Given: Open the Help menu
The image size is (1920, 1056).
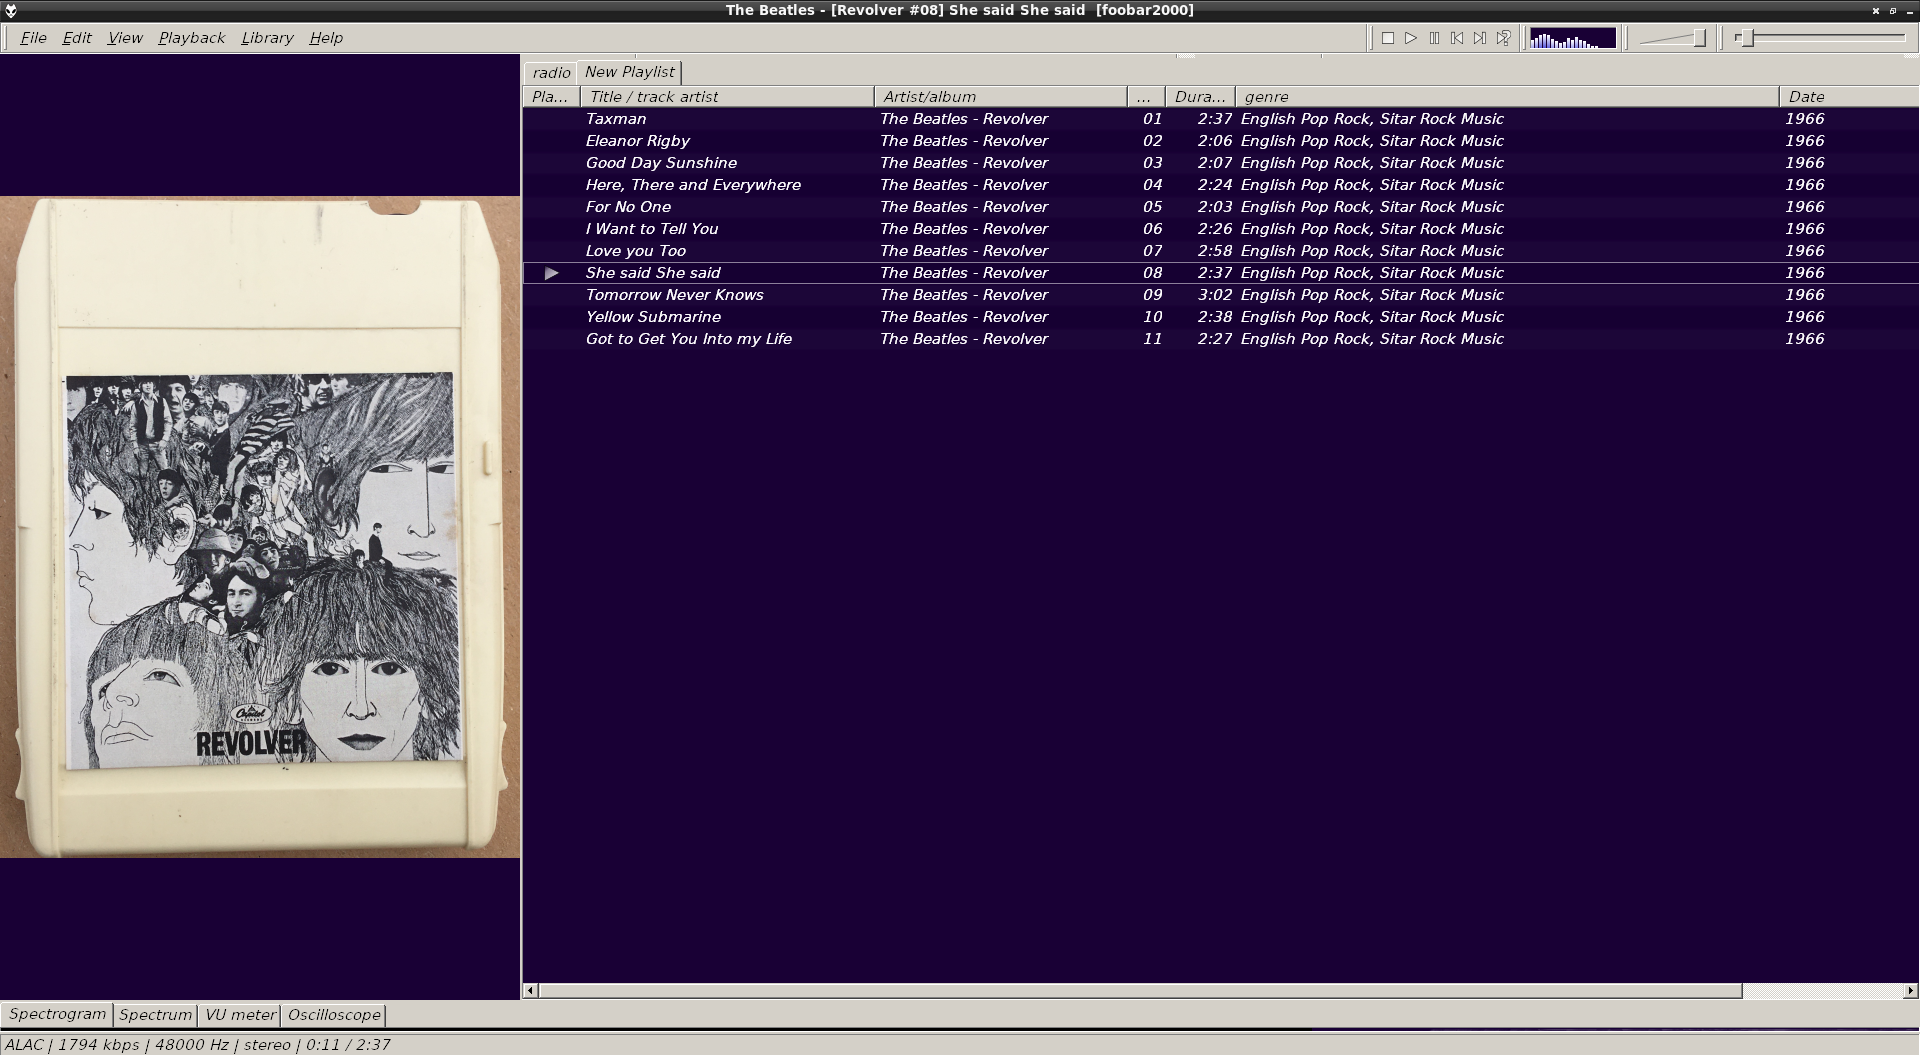Looking at the screenshot, I should [x=326, y=38].
